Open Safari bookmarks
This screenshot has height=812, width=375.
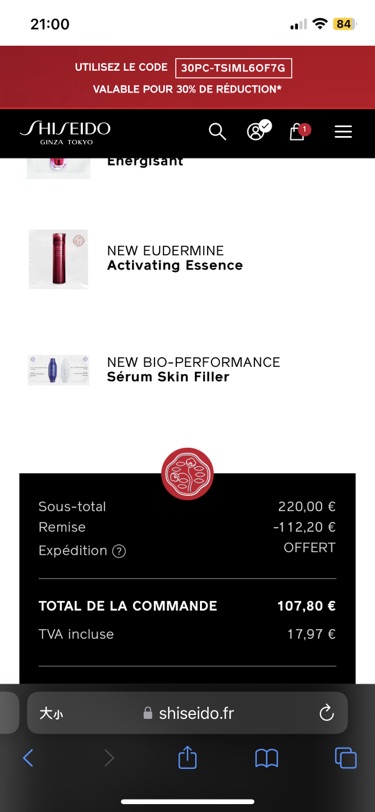[x=267, y=759]
